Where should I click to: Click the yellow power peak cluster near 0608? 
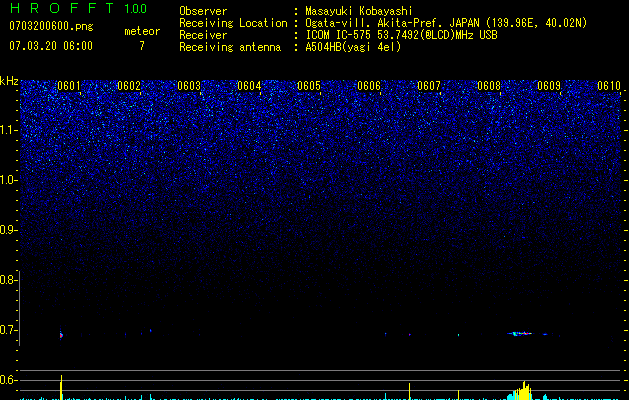tap(523, 391)
